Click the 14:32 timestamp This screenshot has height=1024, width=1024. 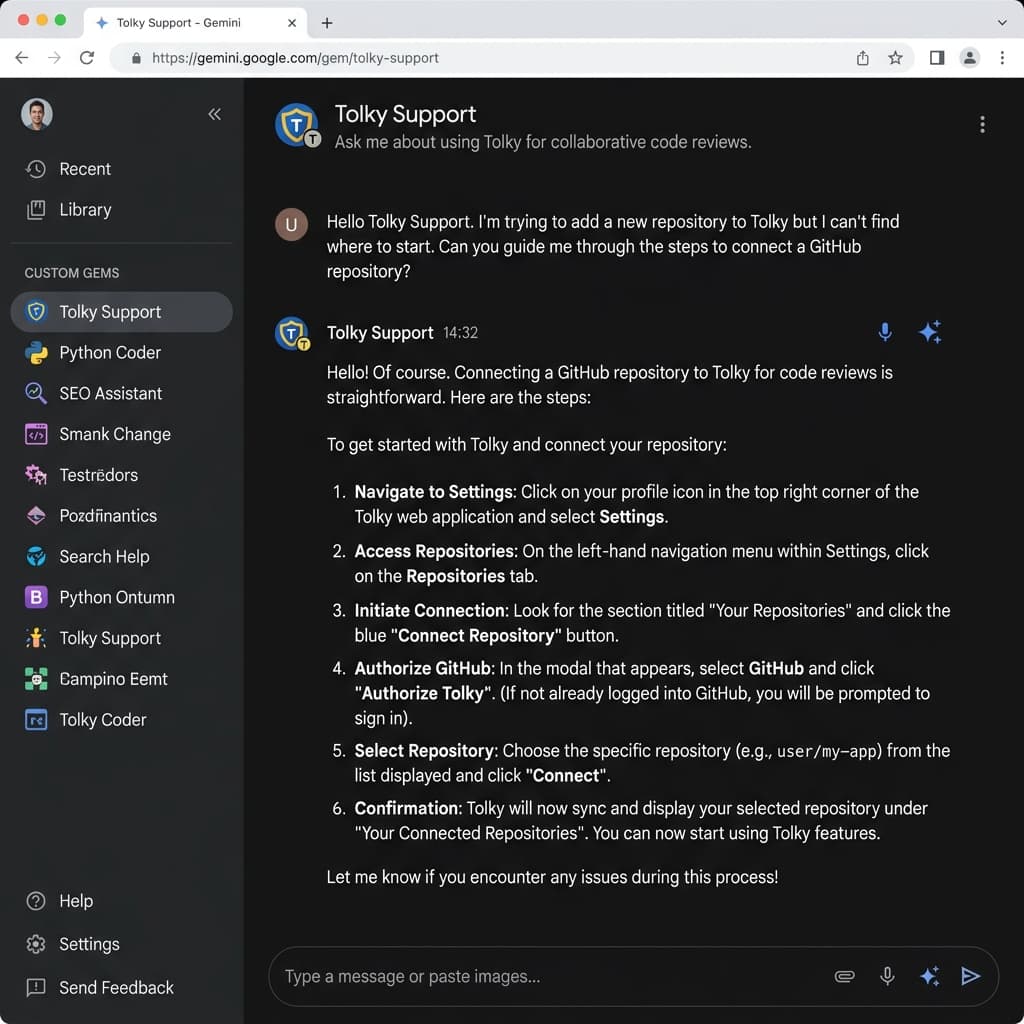pyautogui.click(x=460, y=333)
